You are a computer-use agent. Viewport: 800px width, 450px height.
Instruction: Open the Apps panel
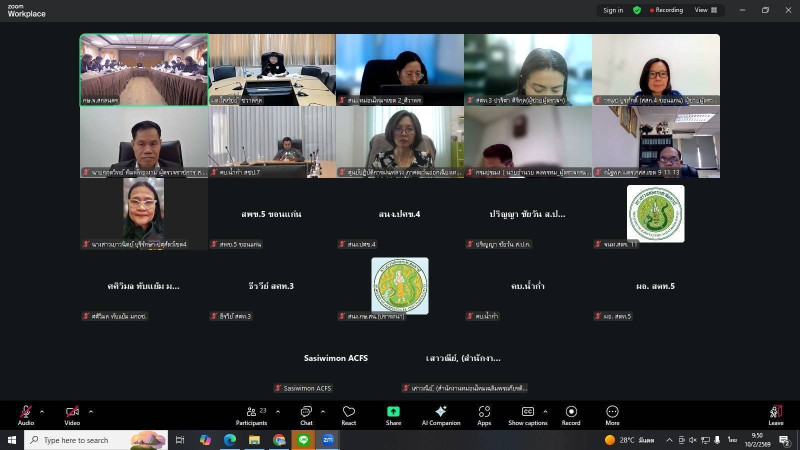tap(484, 415)
